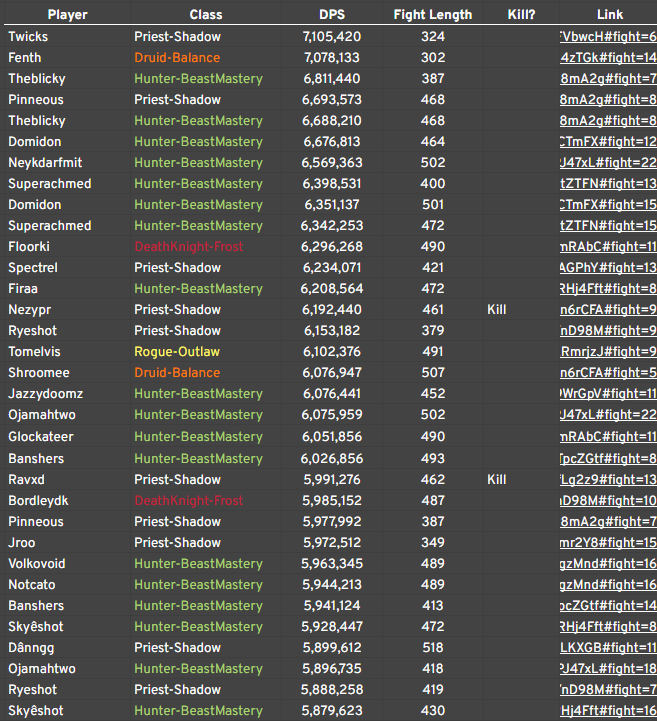Select Floorki DeathKnight-Frost class cell
Viewport: 657px width, 722px height.
tap(189, 247)
